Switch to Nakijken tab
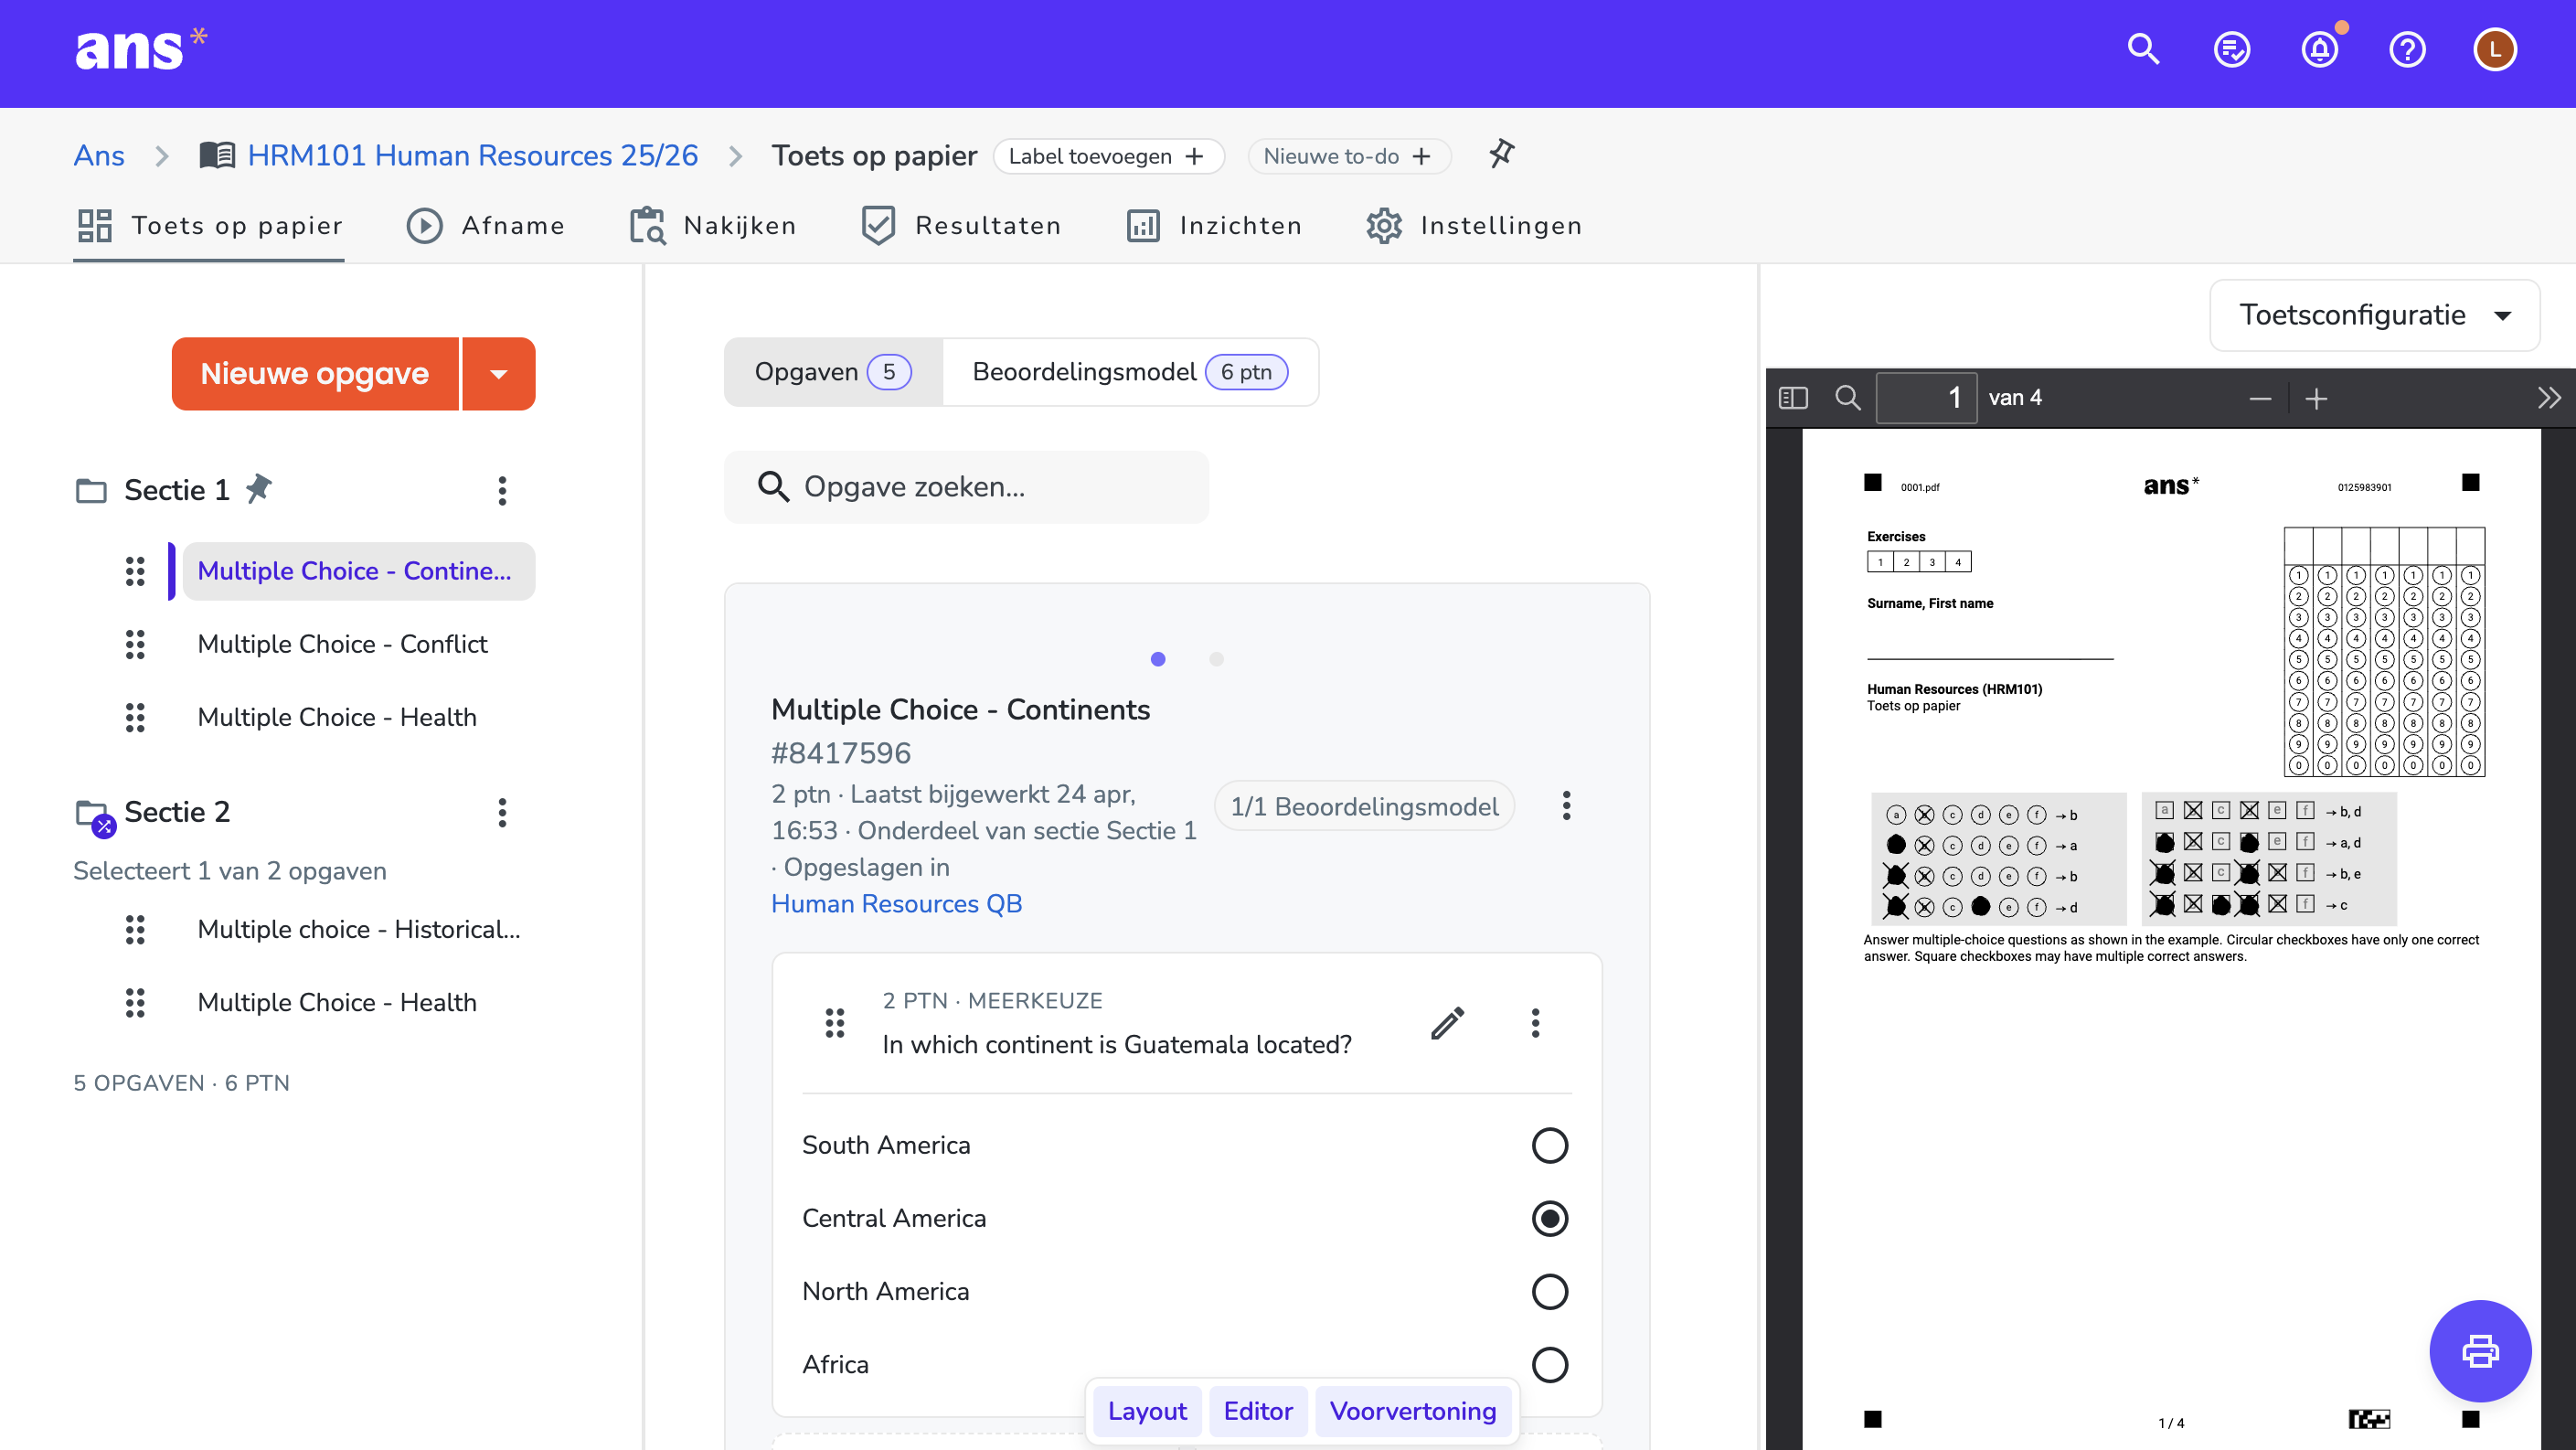 (x=713, y=226)
